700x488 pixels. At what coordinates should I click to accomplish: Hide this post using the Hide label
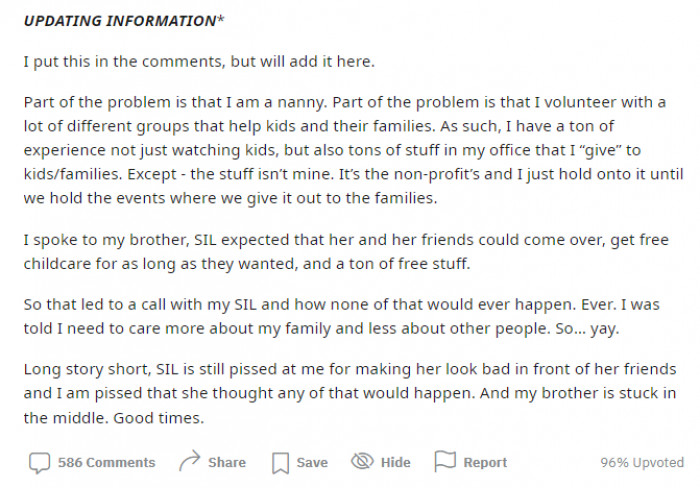(x=395, y=463)
